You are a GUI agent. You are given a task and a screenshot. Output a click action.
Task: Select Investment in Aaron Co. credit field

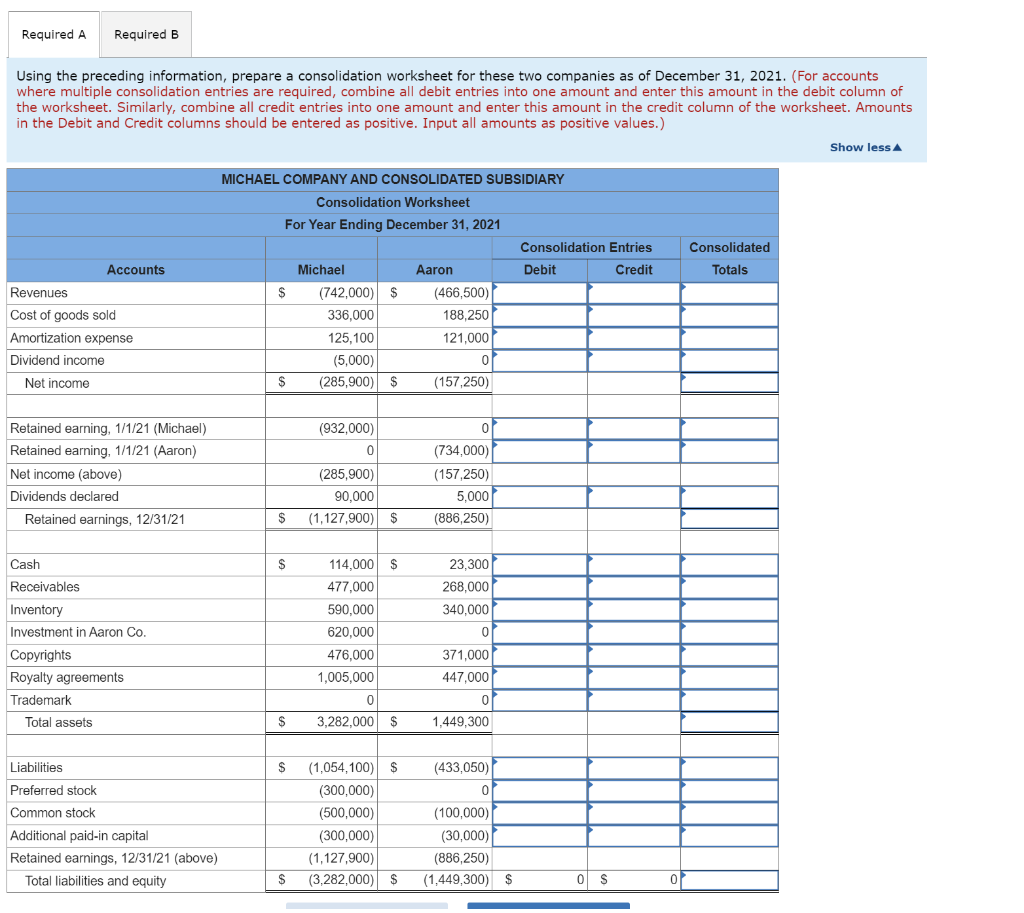click(x=633, y=633)
